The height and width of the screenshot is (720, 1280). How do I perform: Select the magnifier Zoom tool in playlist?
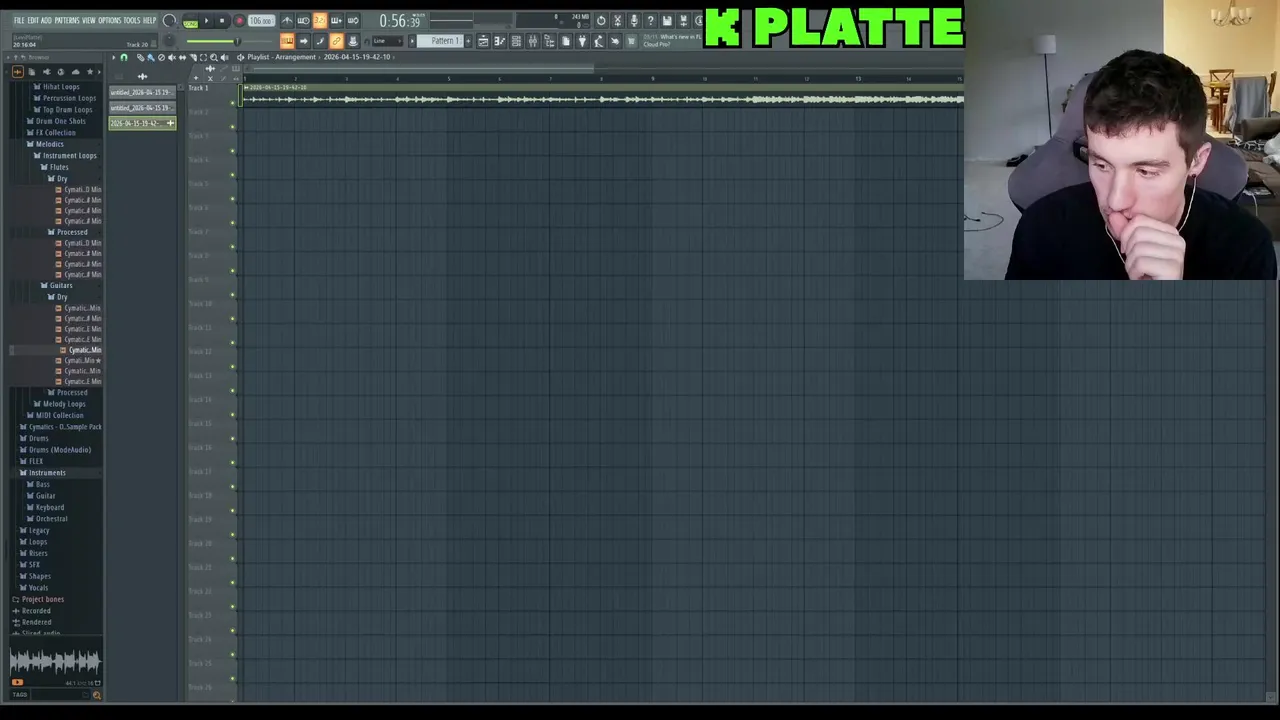point(214,57)
